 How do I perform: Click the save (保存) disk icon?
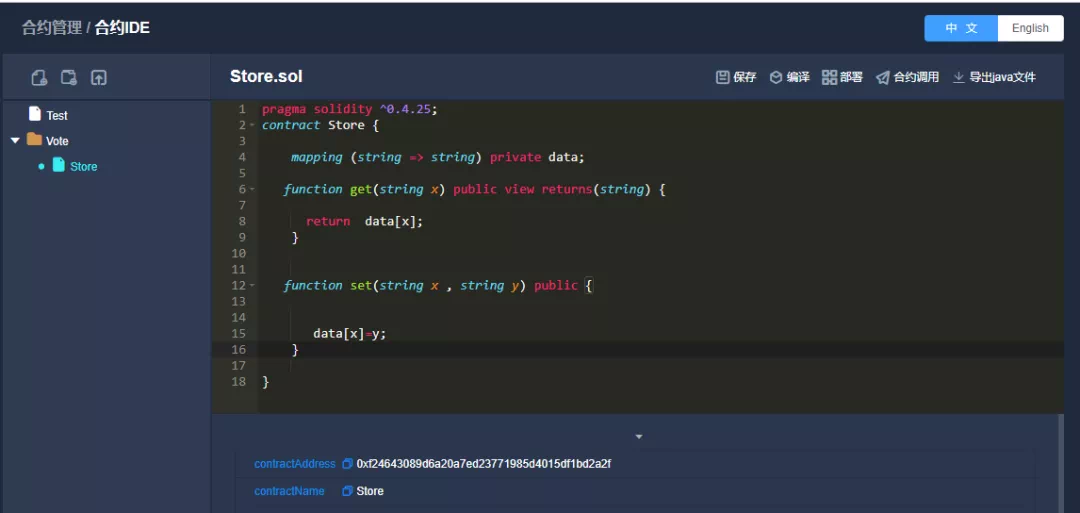[723, 77]
